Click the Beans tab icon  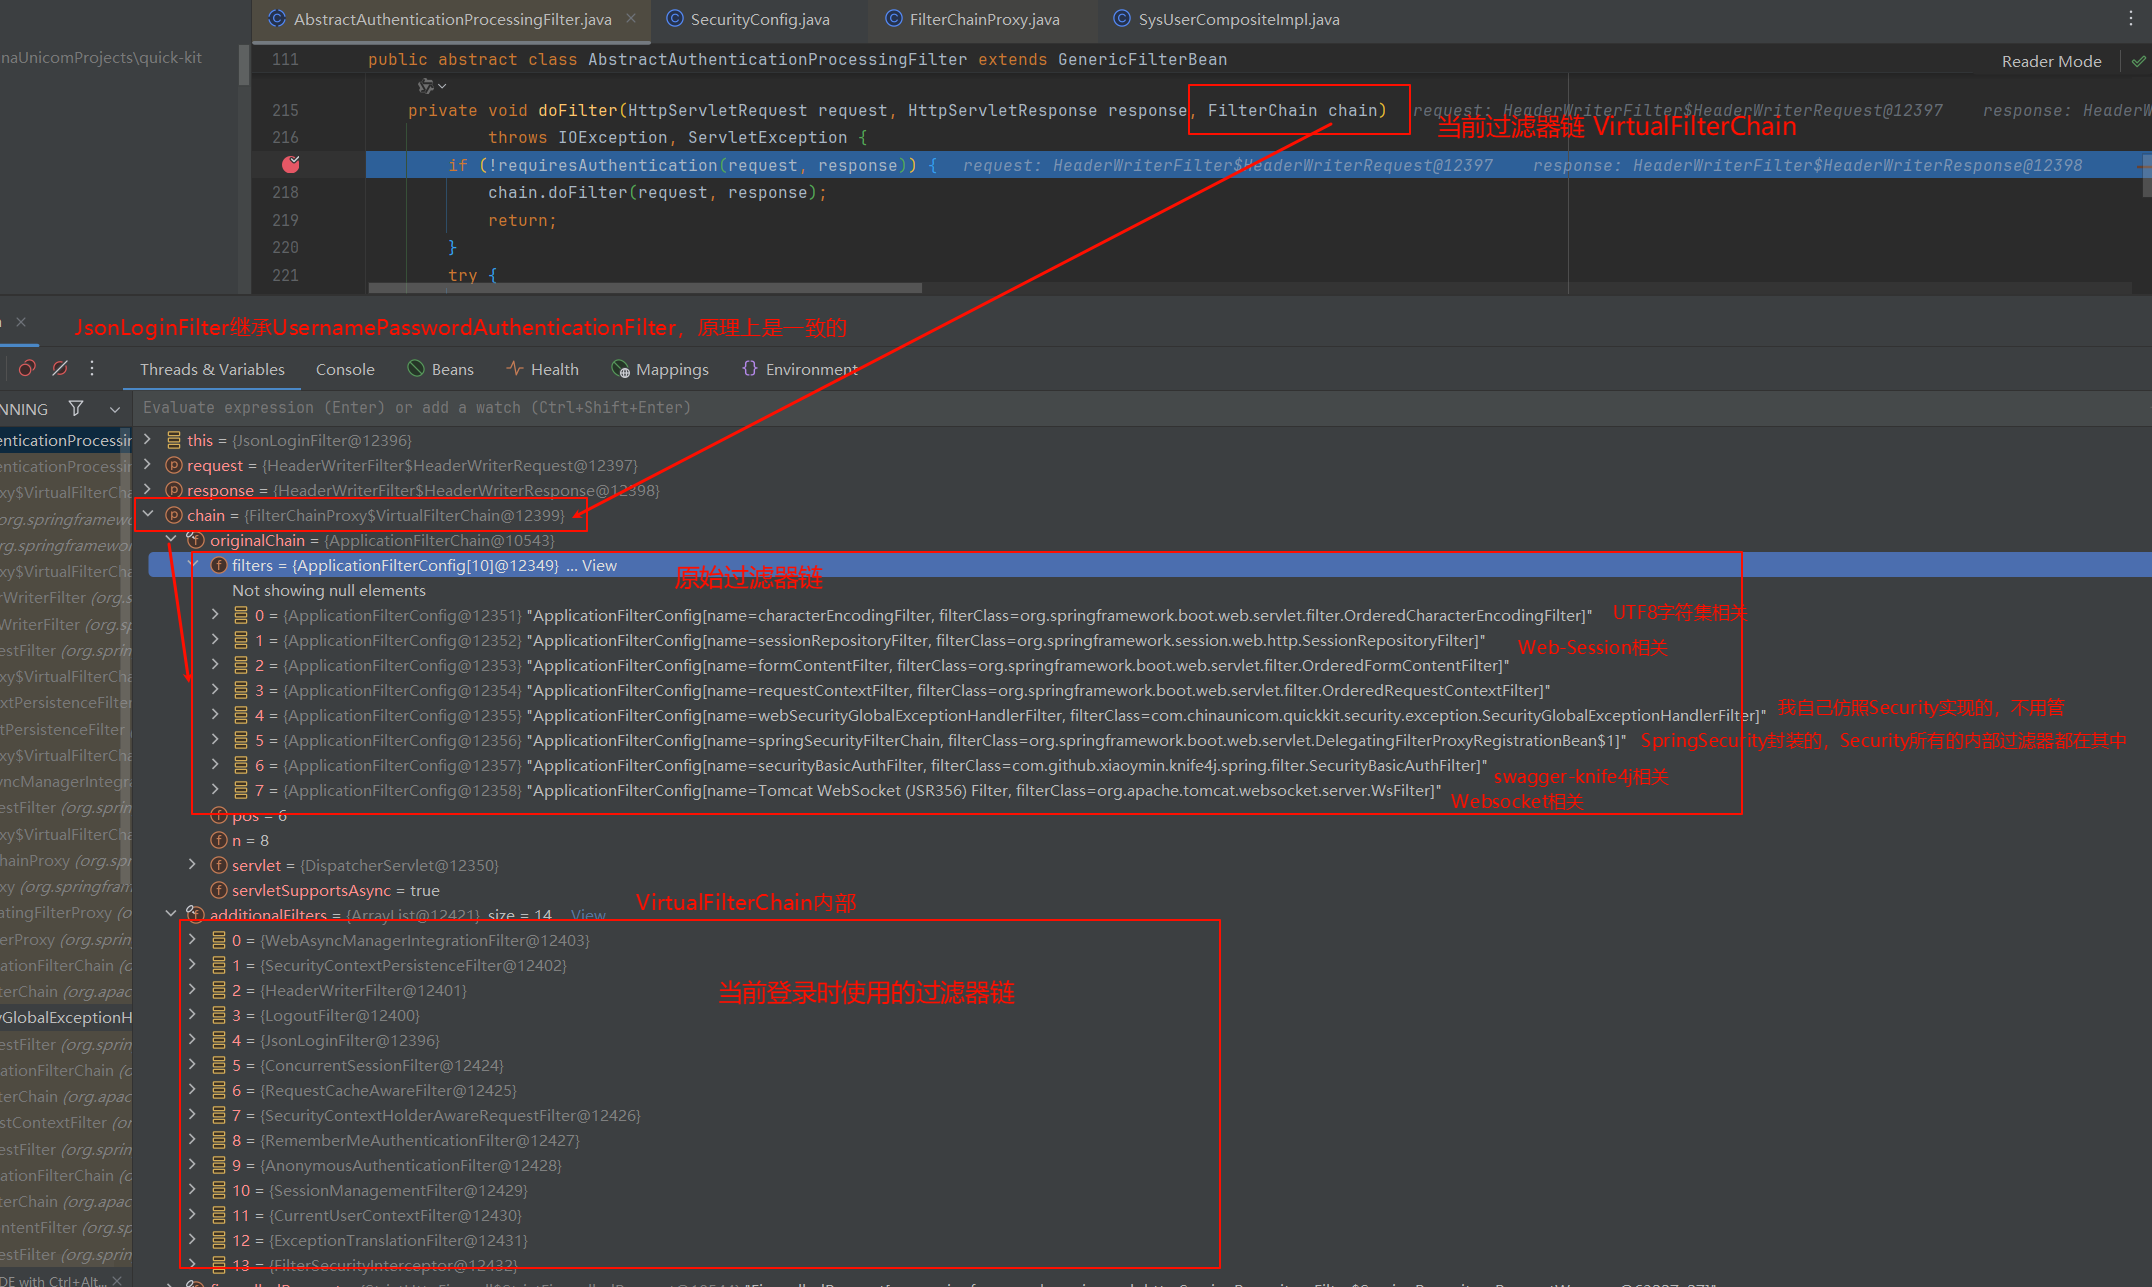[416, 368]
